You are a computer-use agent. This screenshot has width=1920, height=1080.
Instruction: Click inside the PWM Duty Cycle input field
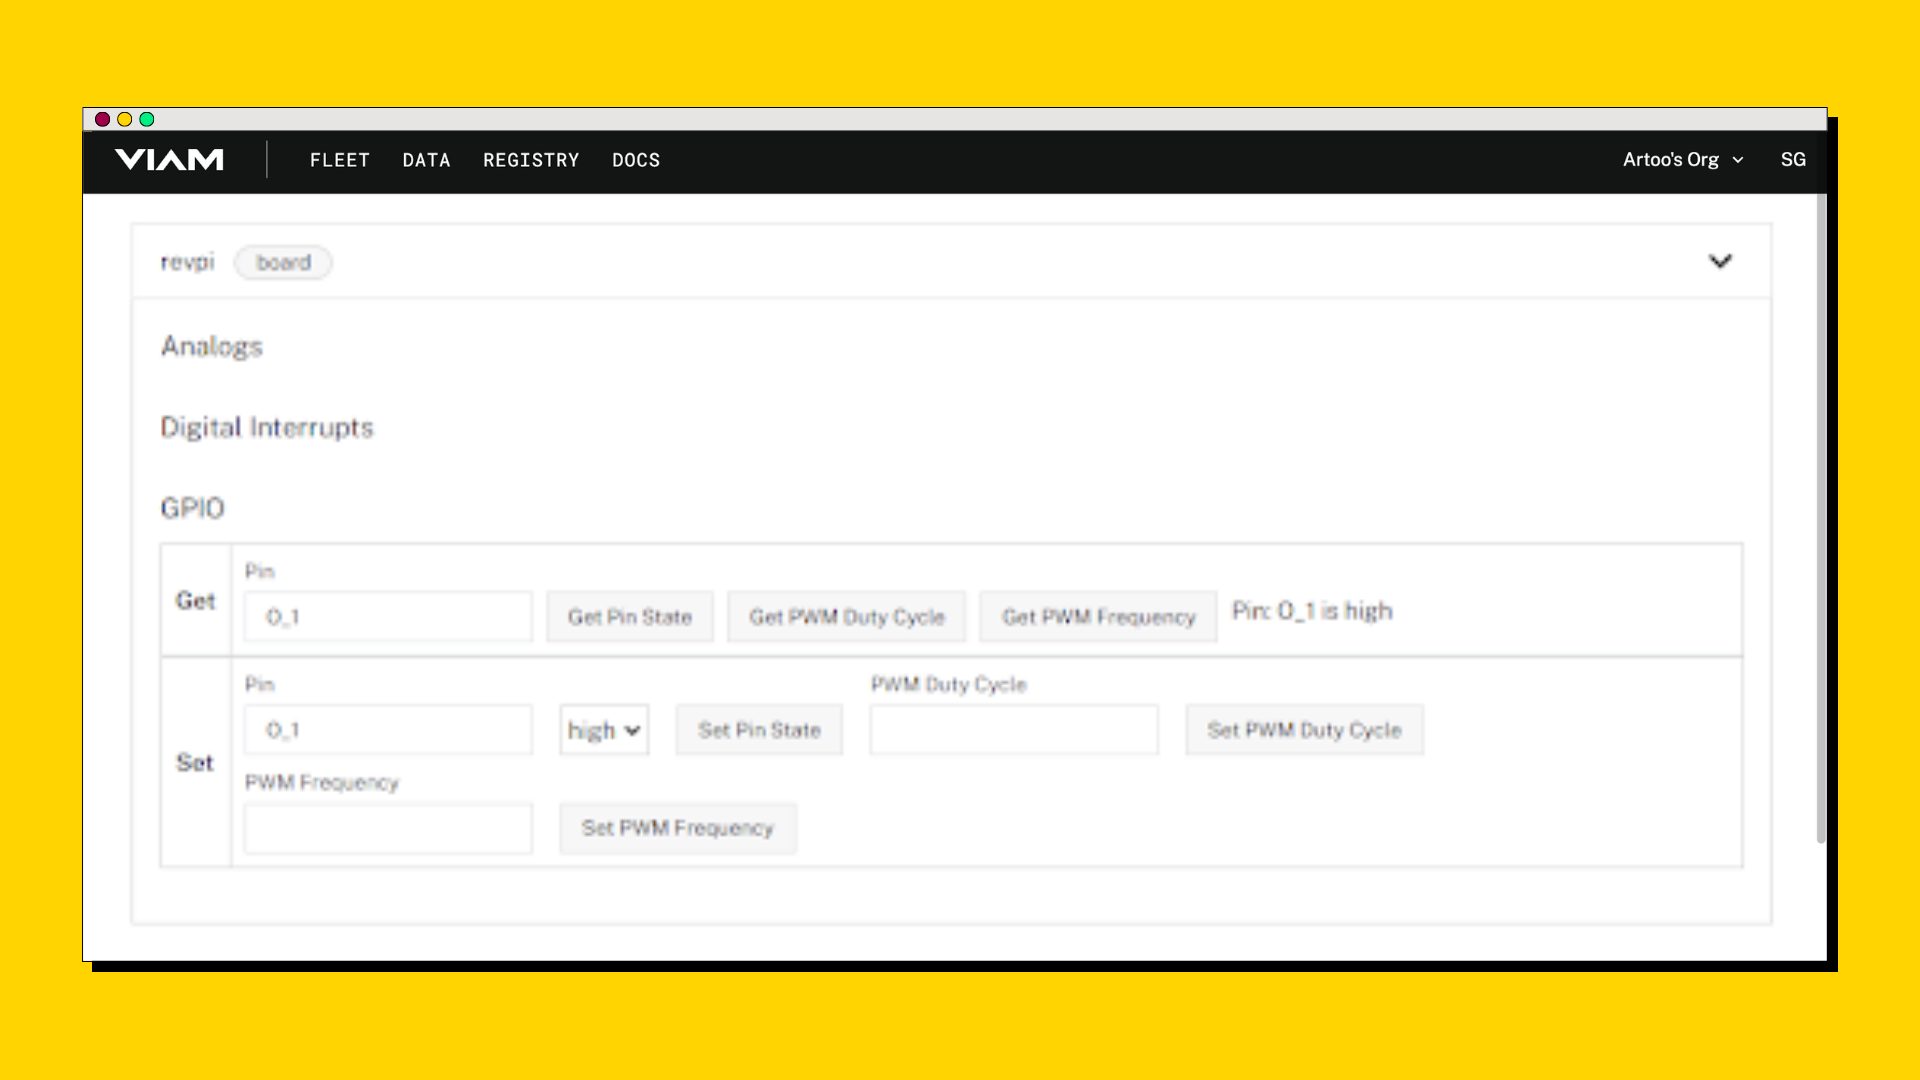click(1013, 730)
